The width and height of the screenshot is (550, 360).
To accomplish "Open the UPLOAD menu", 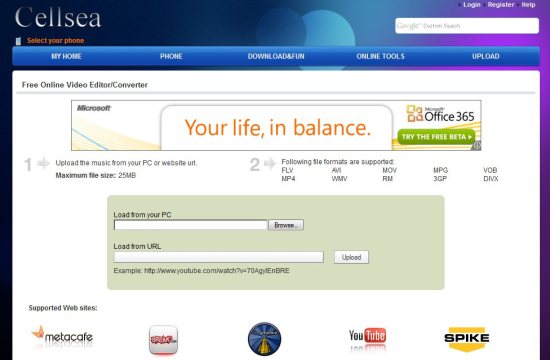I will [486, 56].
